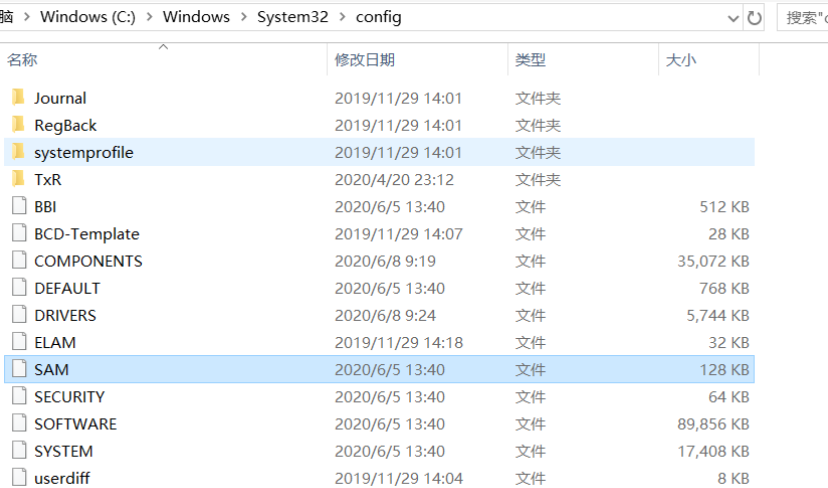Click the 2019/11/29 14:07 date of BCD-Template
This screenshot has width=828, height=488.
[399, 234]
